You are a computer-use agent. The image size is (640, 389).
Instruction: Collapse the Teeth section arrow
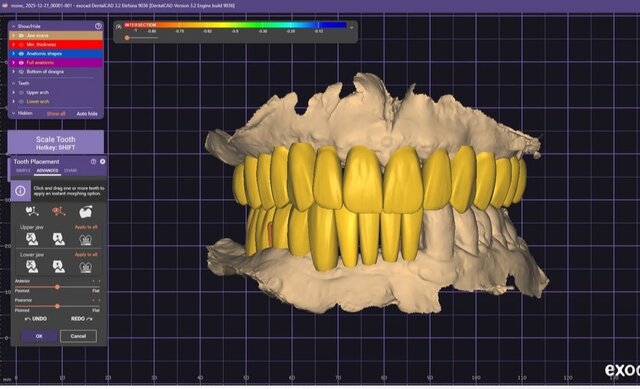(13, 83)
